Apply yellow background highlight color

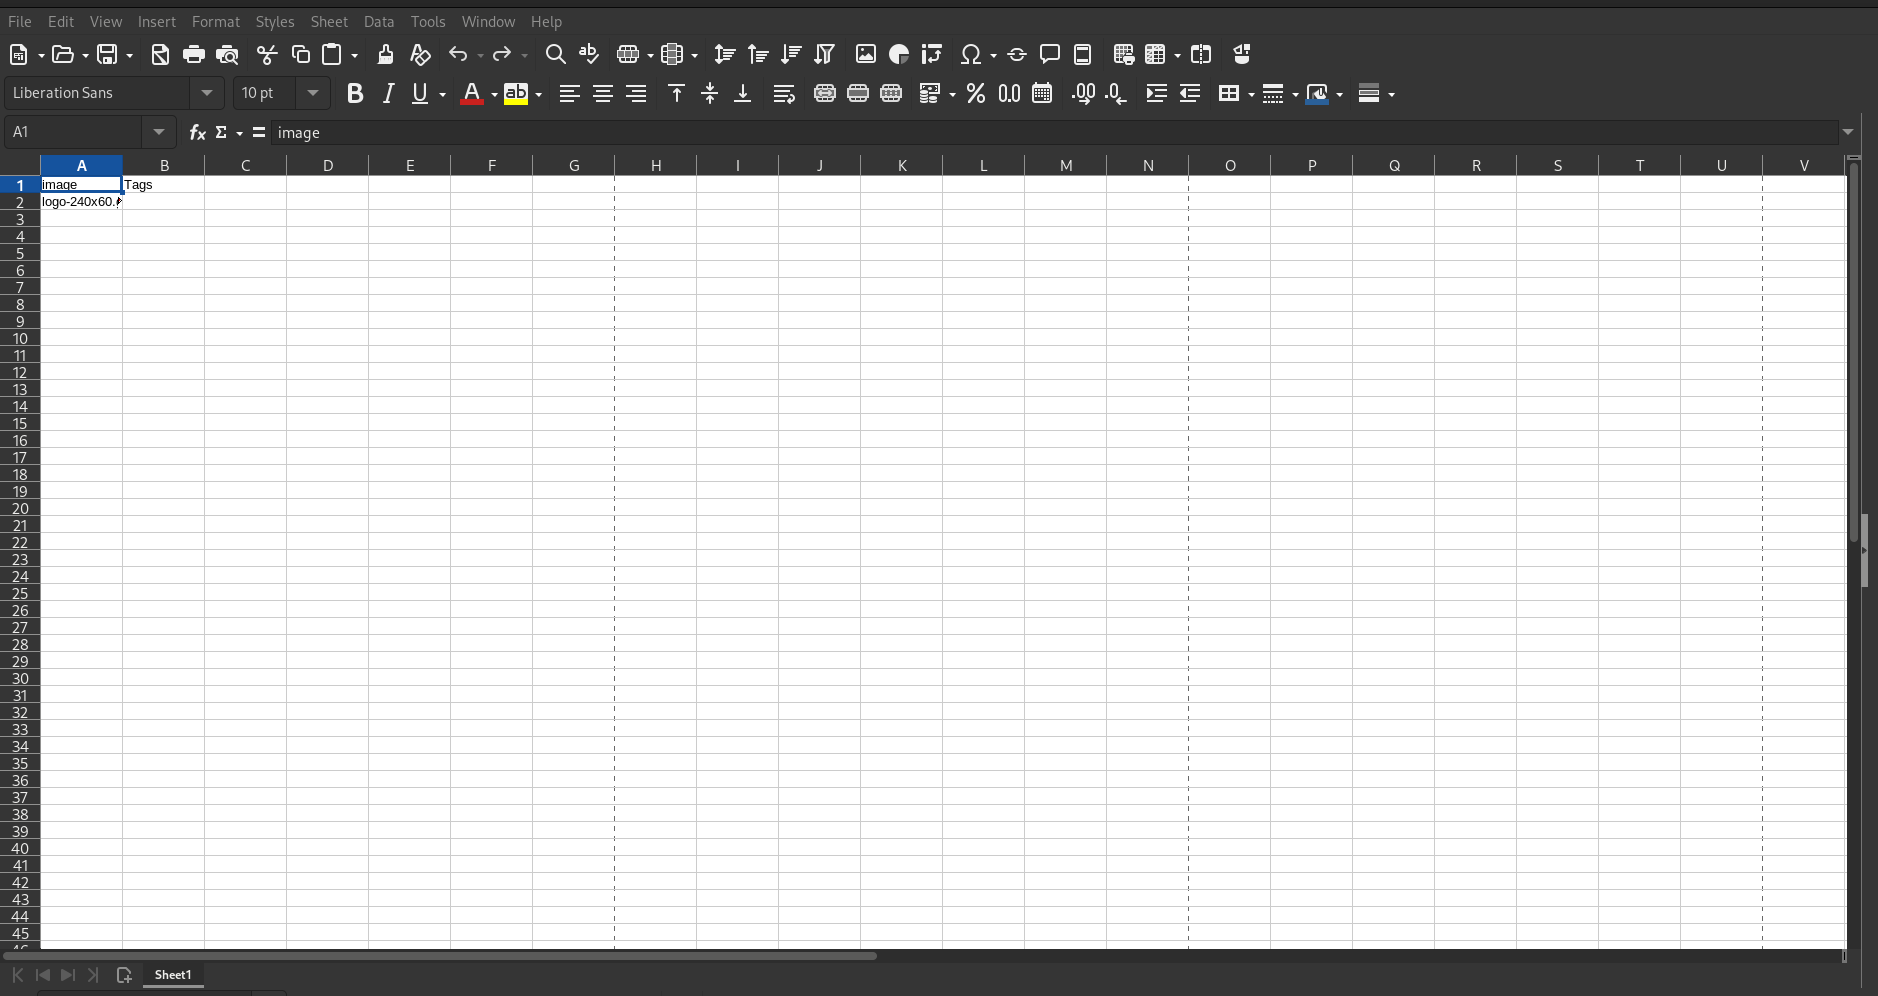coord(516,94)
